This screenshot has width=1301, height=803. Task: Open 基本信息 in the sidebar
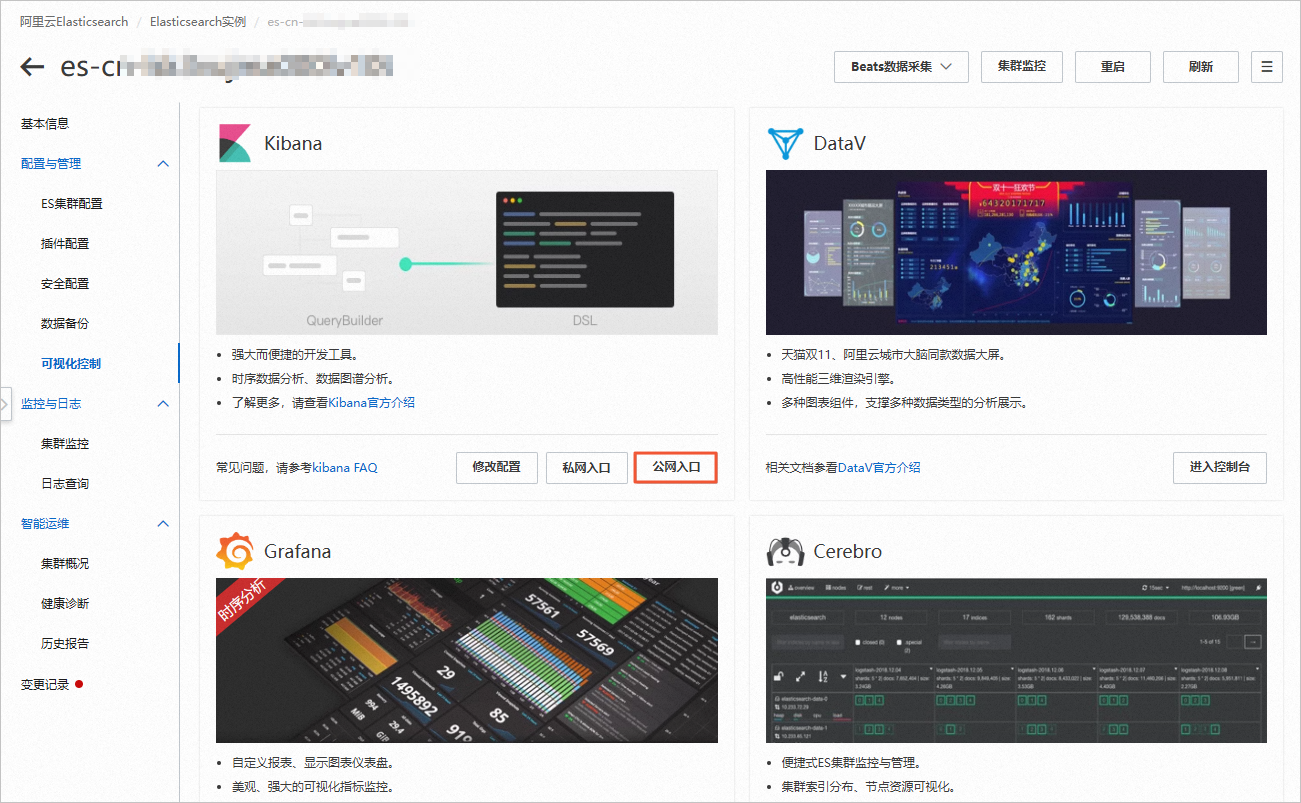tap(45, 124)
